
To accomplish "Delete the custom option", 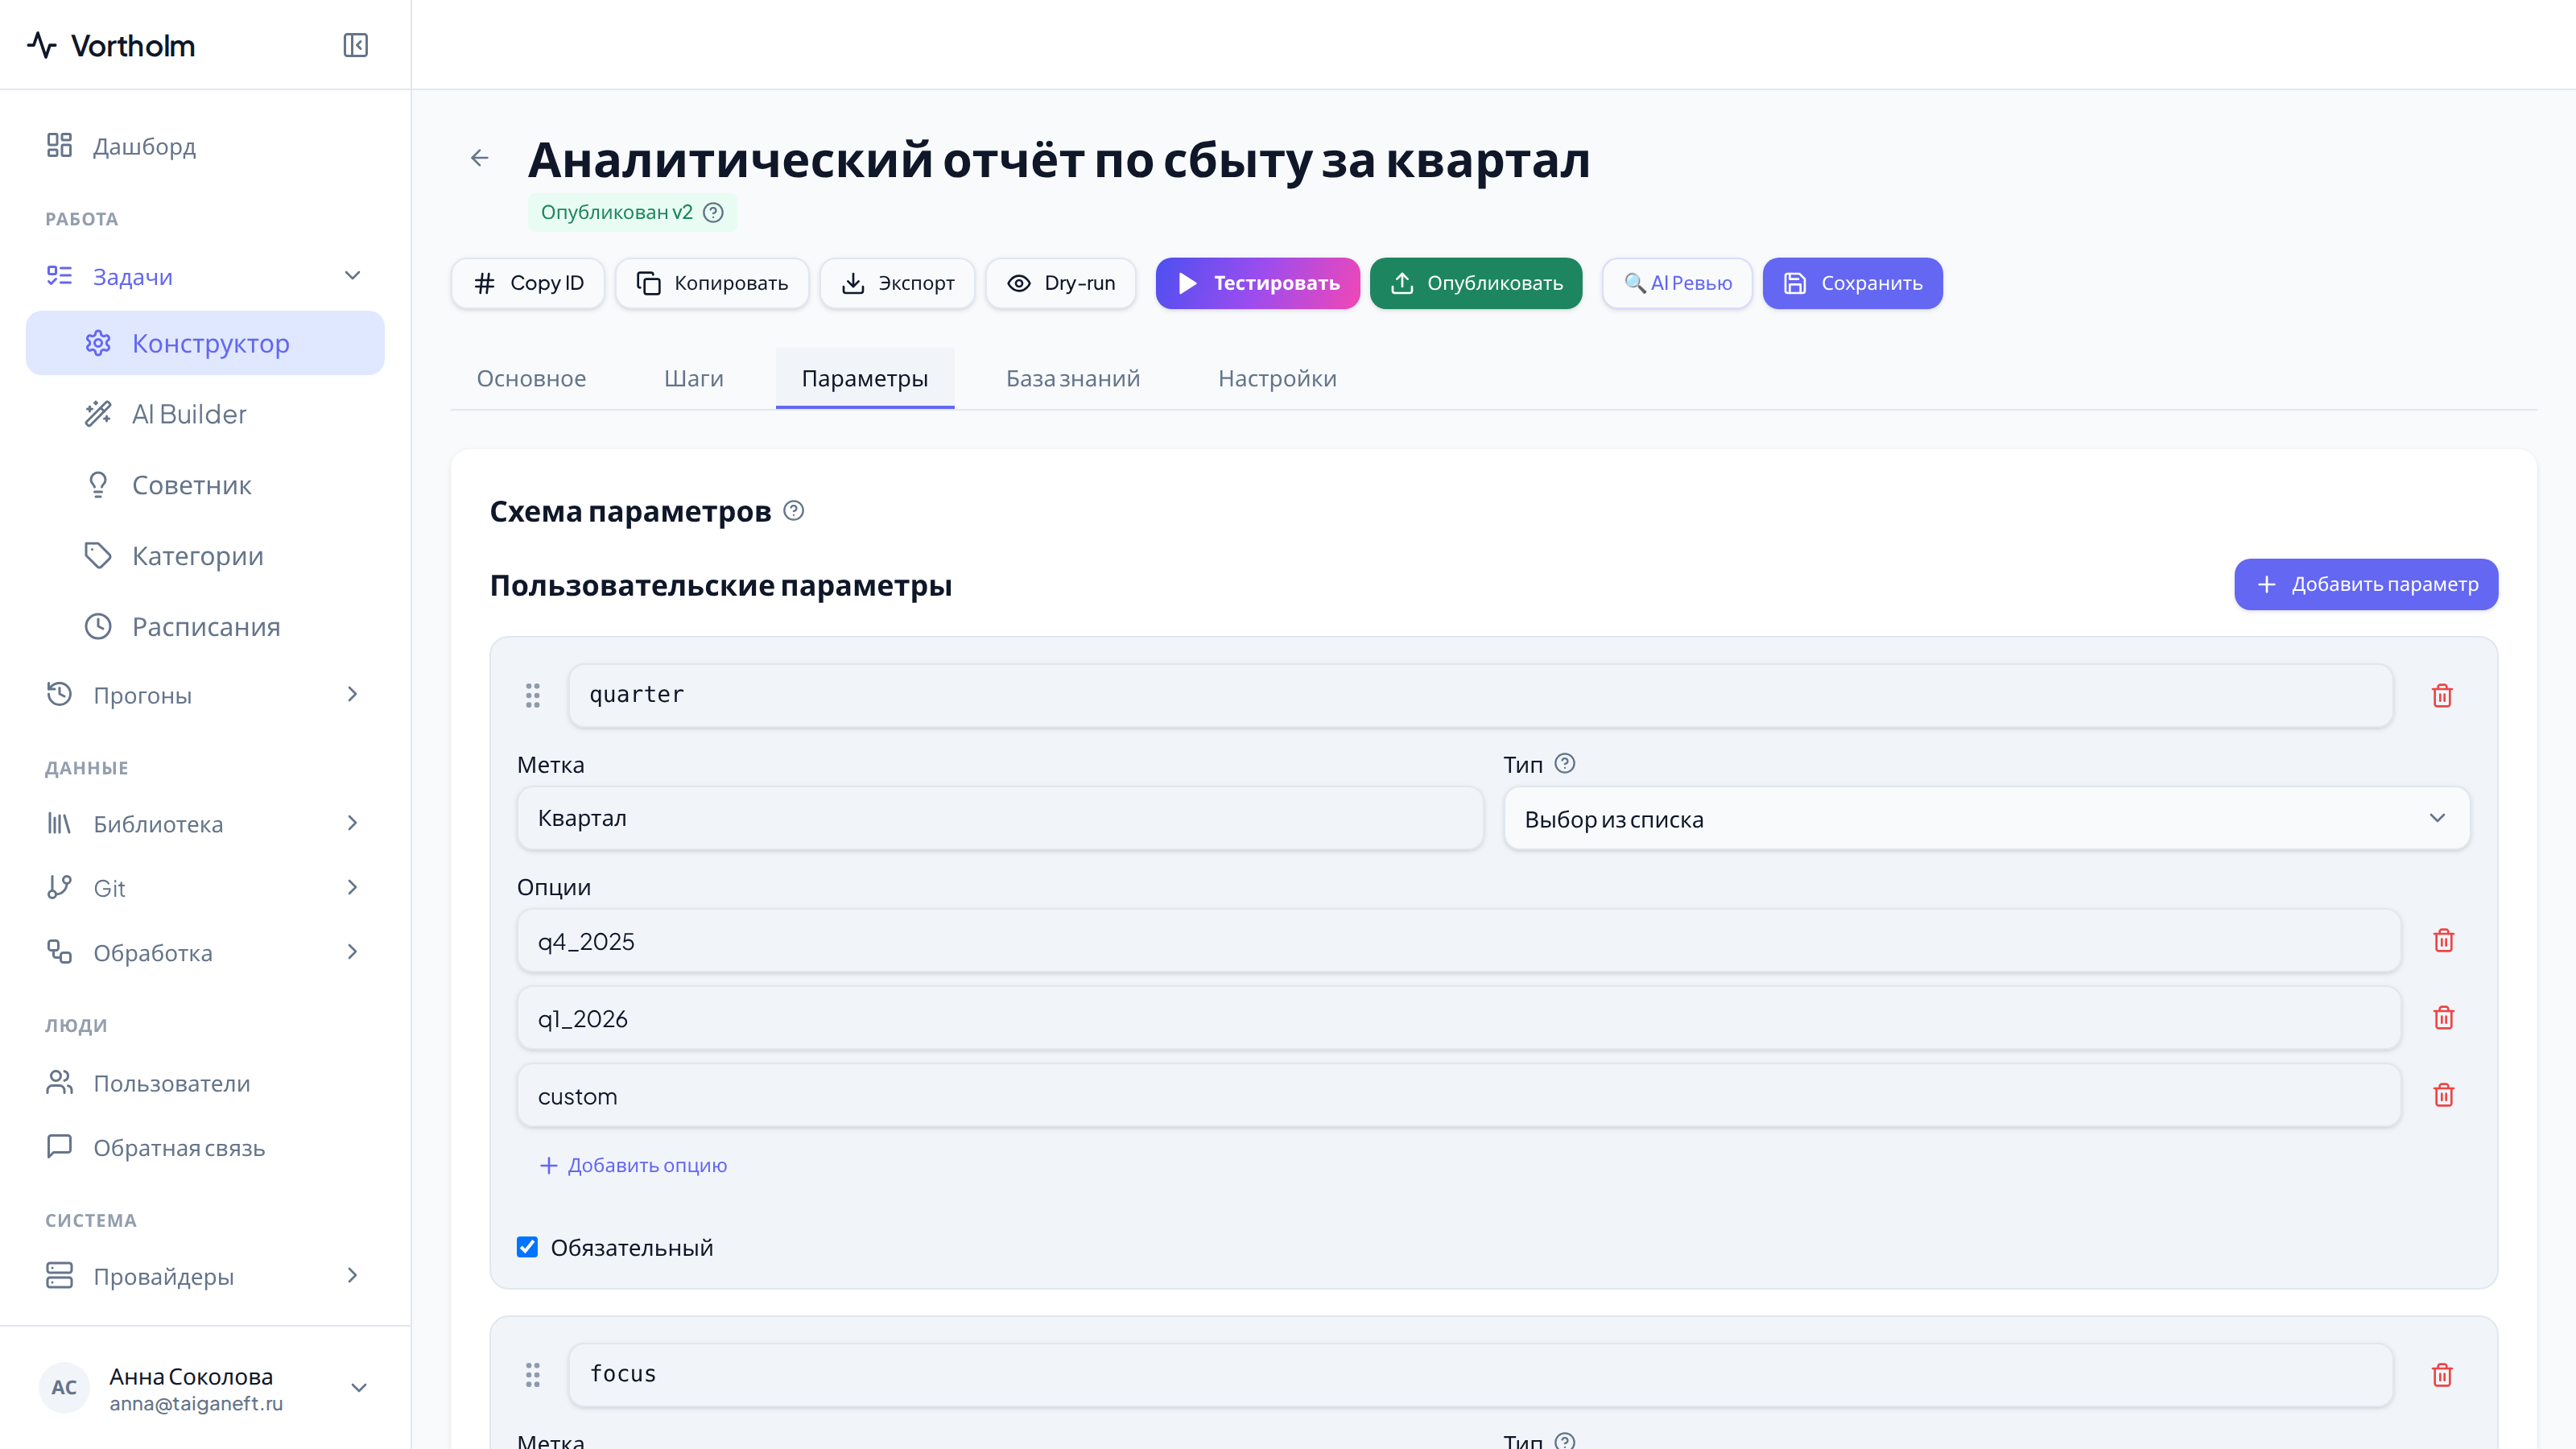I will pyautogui.click(x=2444, y=1095).
